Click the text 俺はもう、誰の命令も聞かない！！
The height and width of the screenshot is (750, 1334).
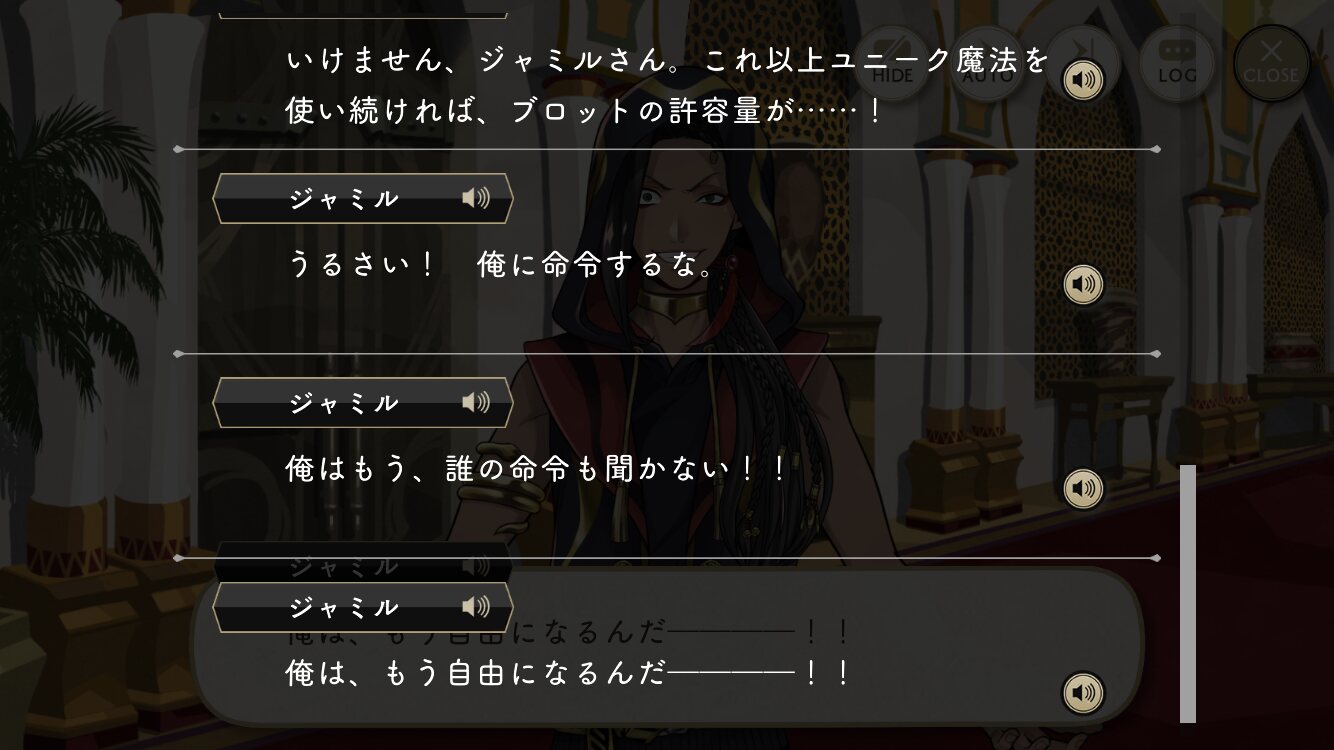pos(538,469)
